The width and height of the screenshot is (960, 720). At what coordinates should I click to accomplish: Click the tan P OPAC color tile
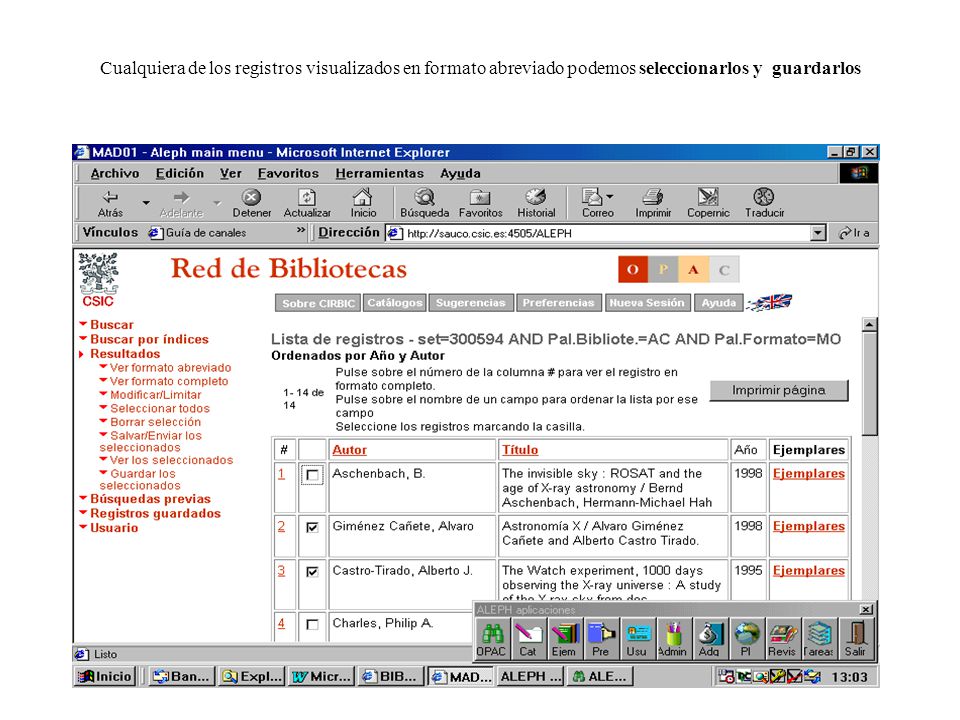pos(663,269)
